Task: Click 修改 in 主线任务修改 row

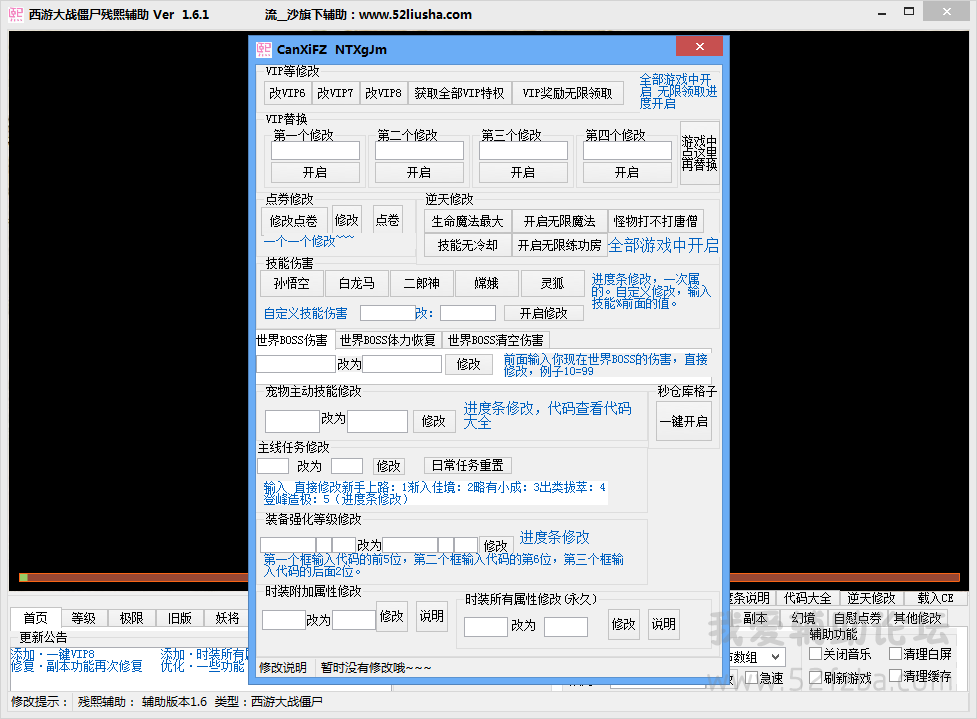Action: [x=388, y=466]
